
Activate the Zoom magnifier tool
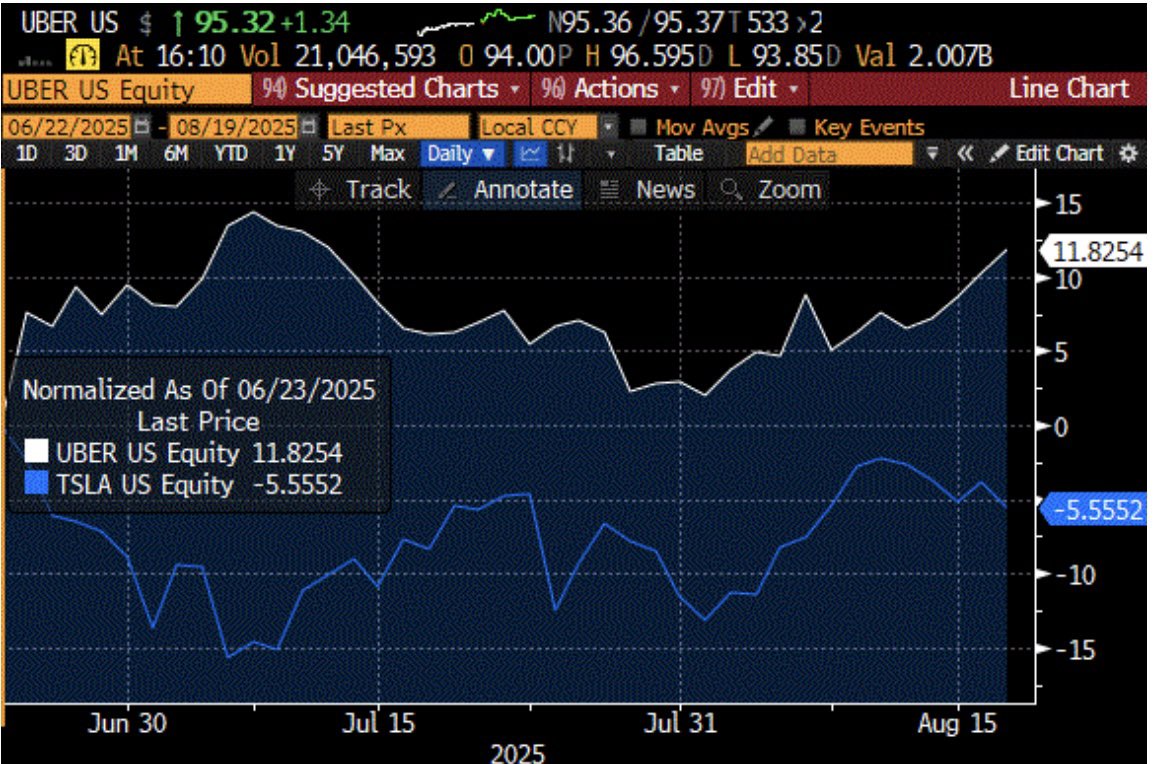[x=770, y=190]
